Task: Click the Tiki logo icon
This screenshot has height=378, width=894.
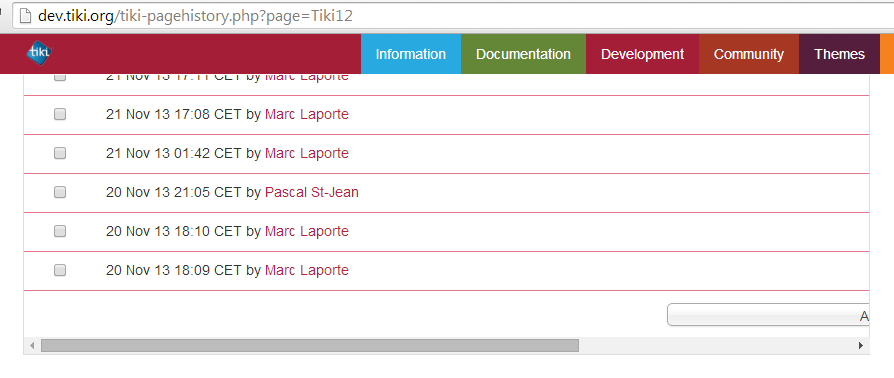Action: [x=39, y=52]
